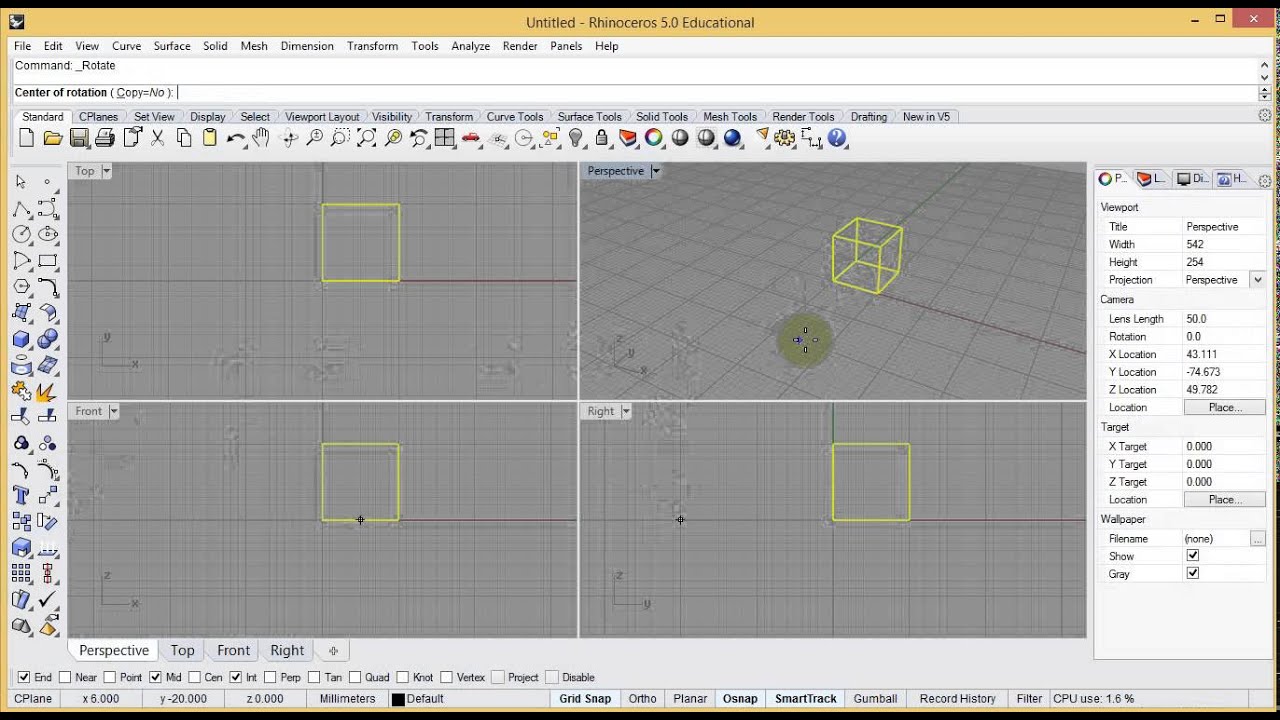
Task: Click the Print icon
Action: click(105, 138)
